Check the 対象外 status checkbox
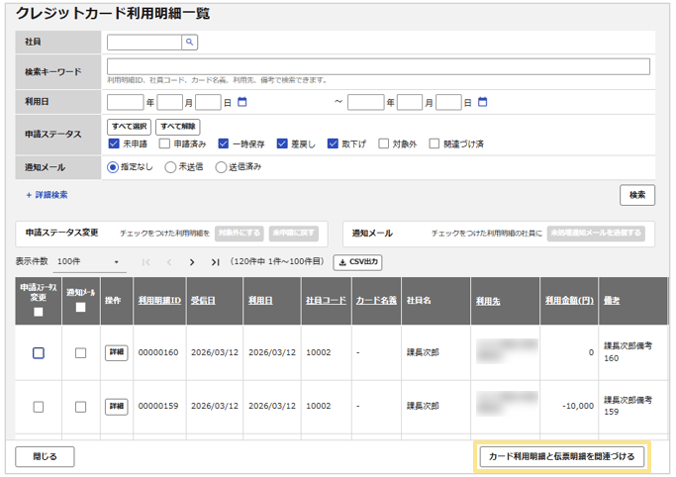The image size is (676, 477). point(383,144)
